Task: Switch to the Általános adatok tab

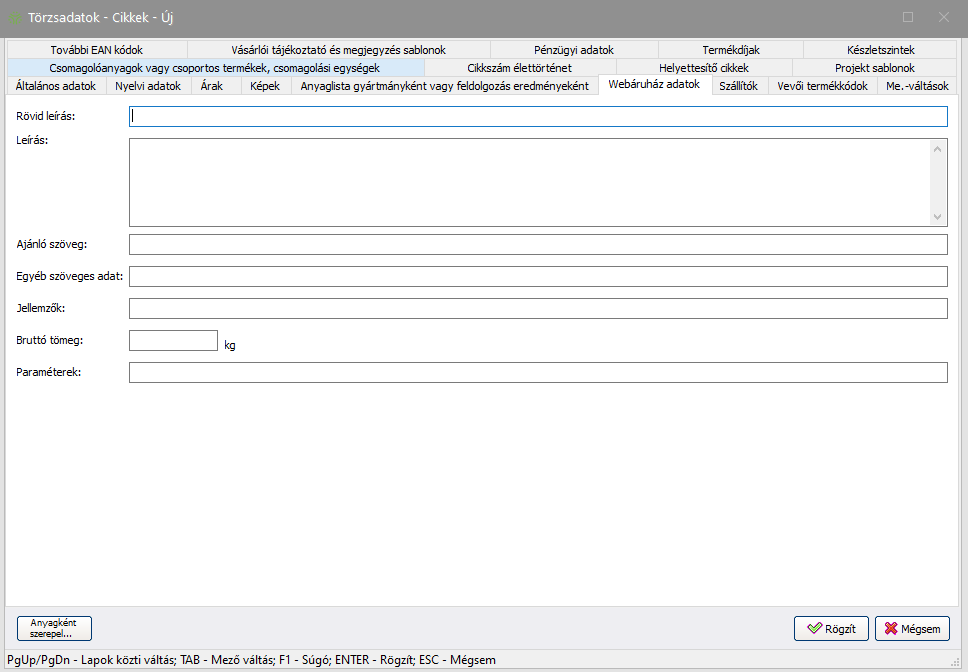Action: 56,86
